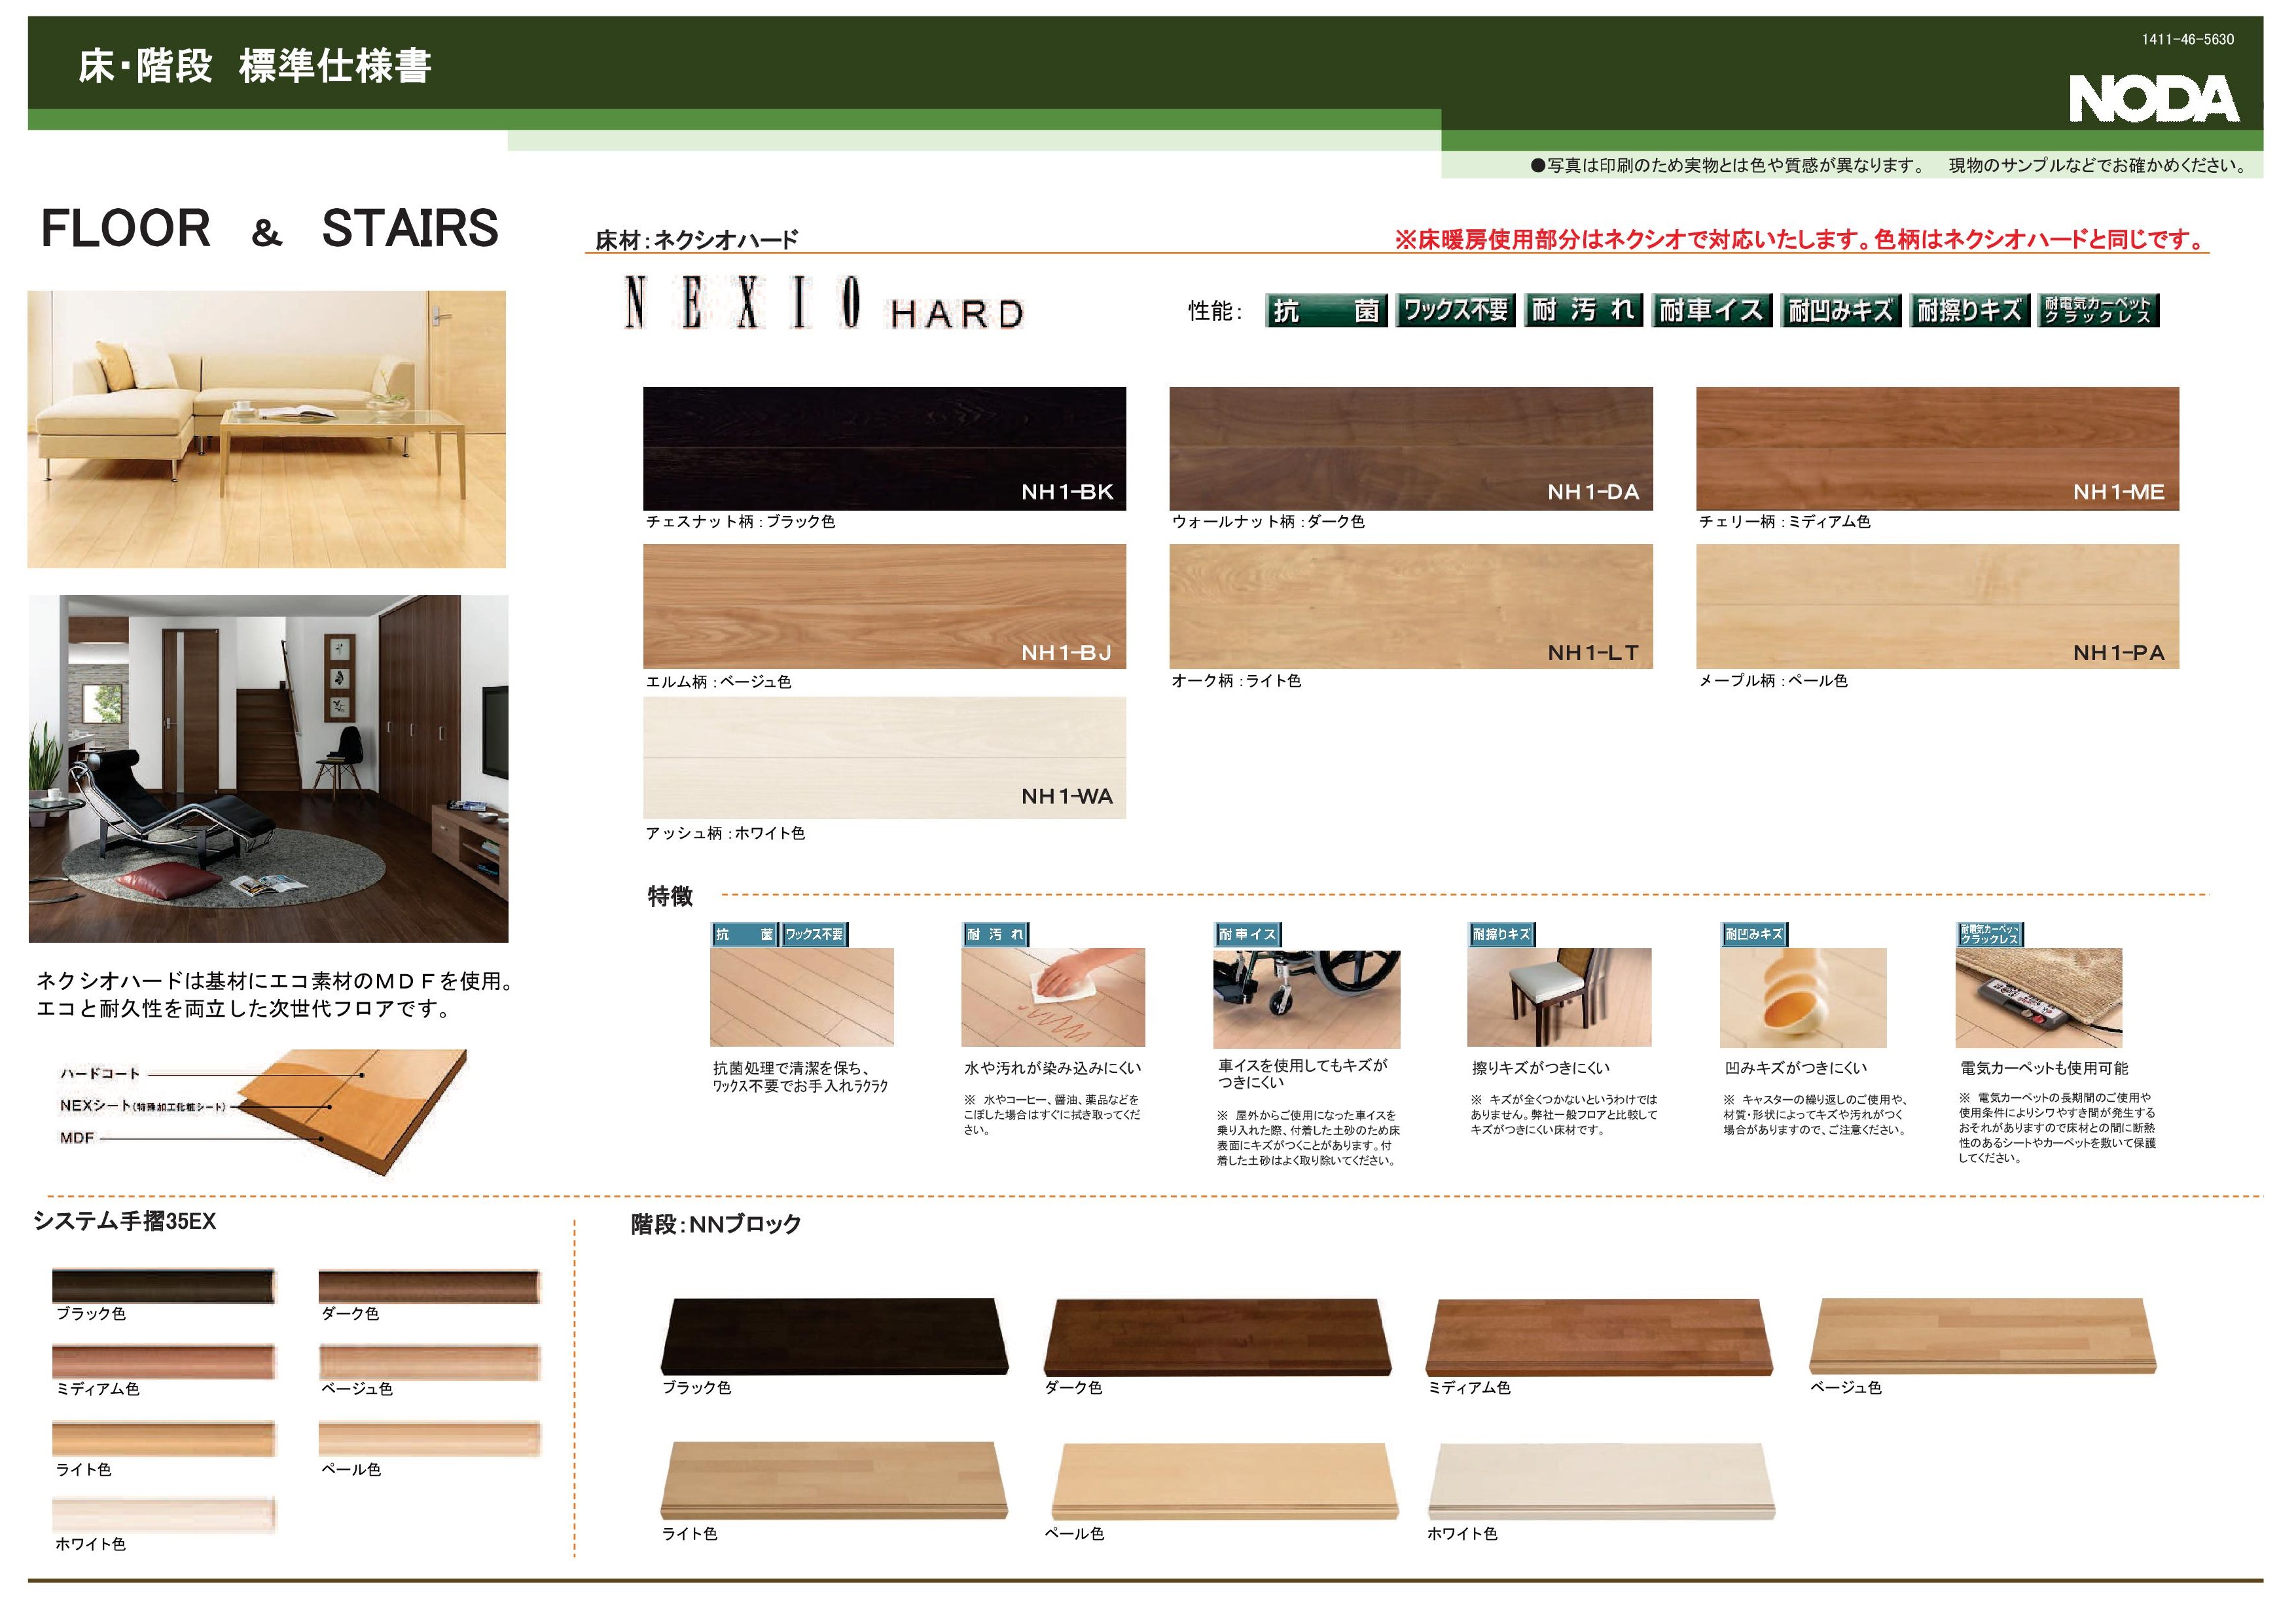The width and height of the screenshot is (2296, 1623).
Task: Click the NEXIO HARD product logo
Action: (x=825, y=303)
